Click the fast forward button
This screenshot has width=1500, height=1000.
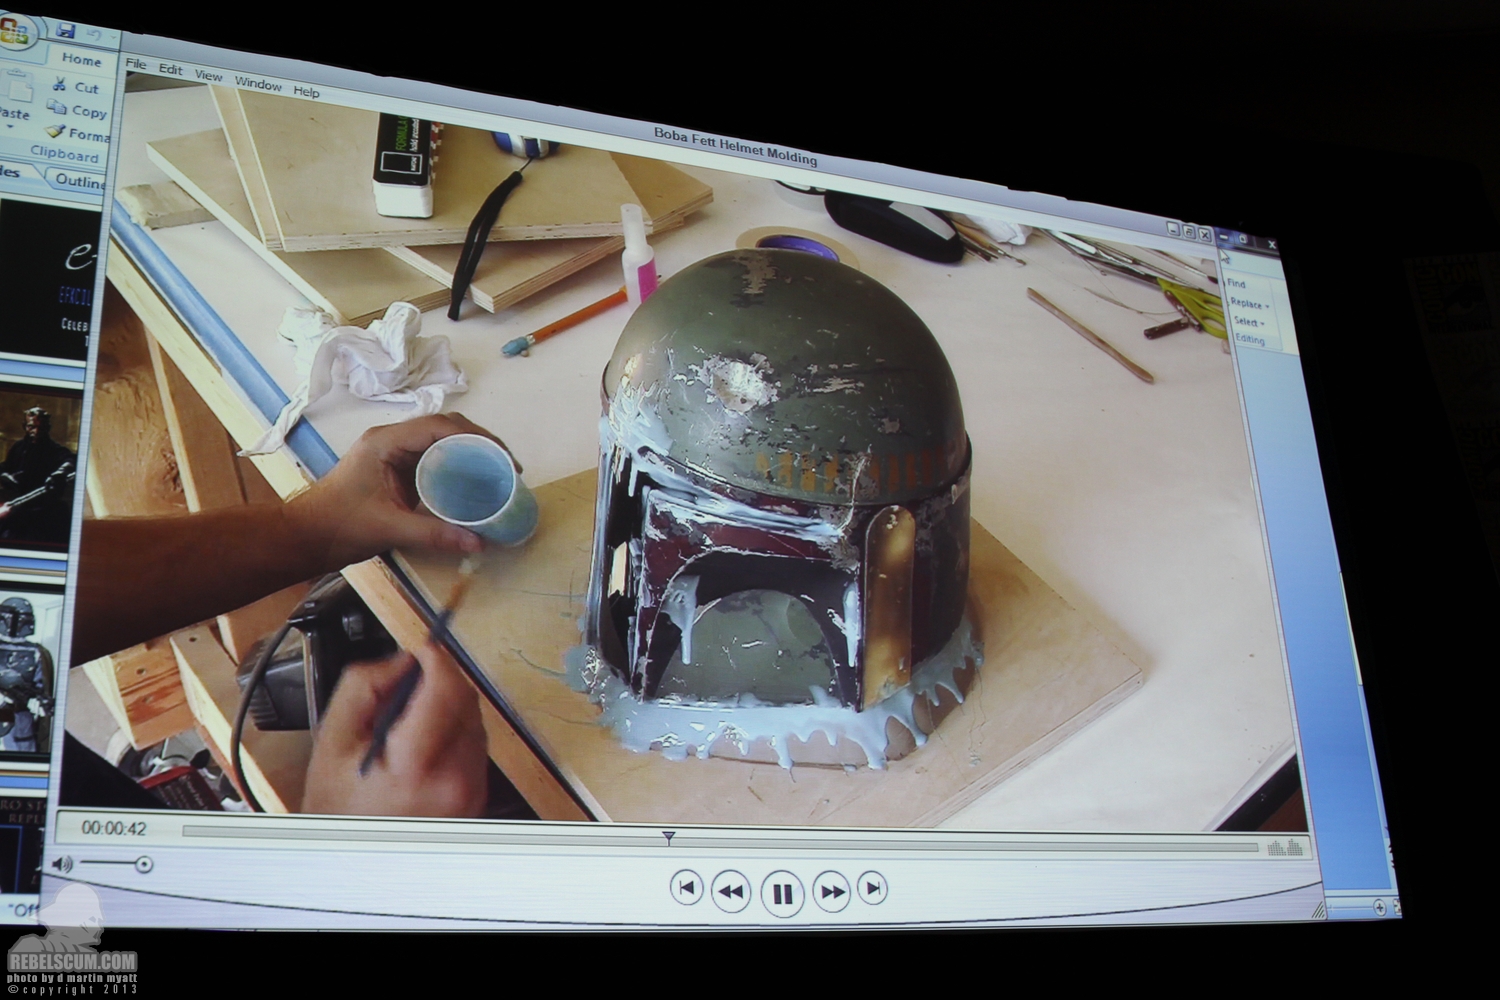(x=832, y=891)
